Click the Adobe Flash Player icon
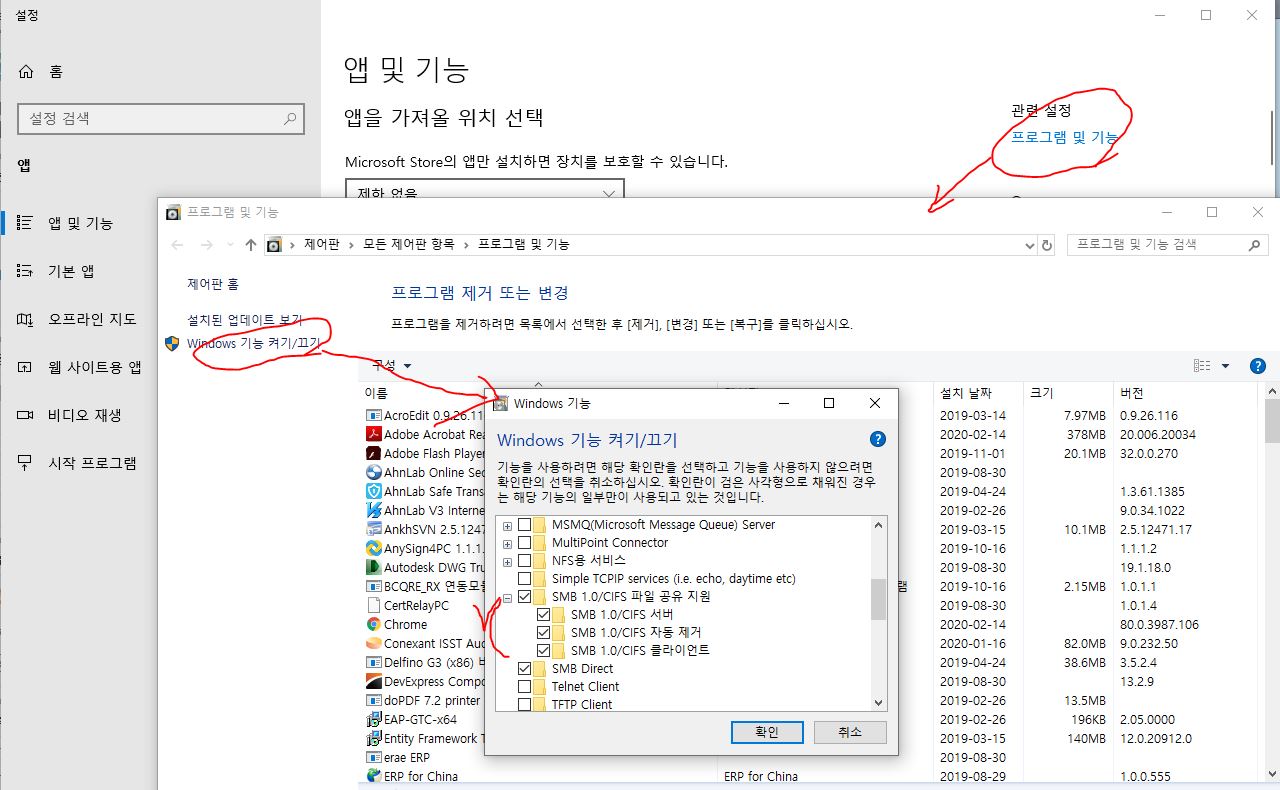 pos(374,453)
